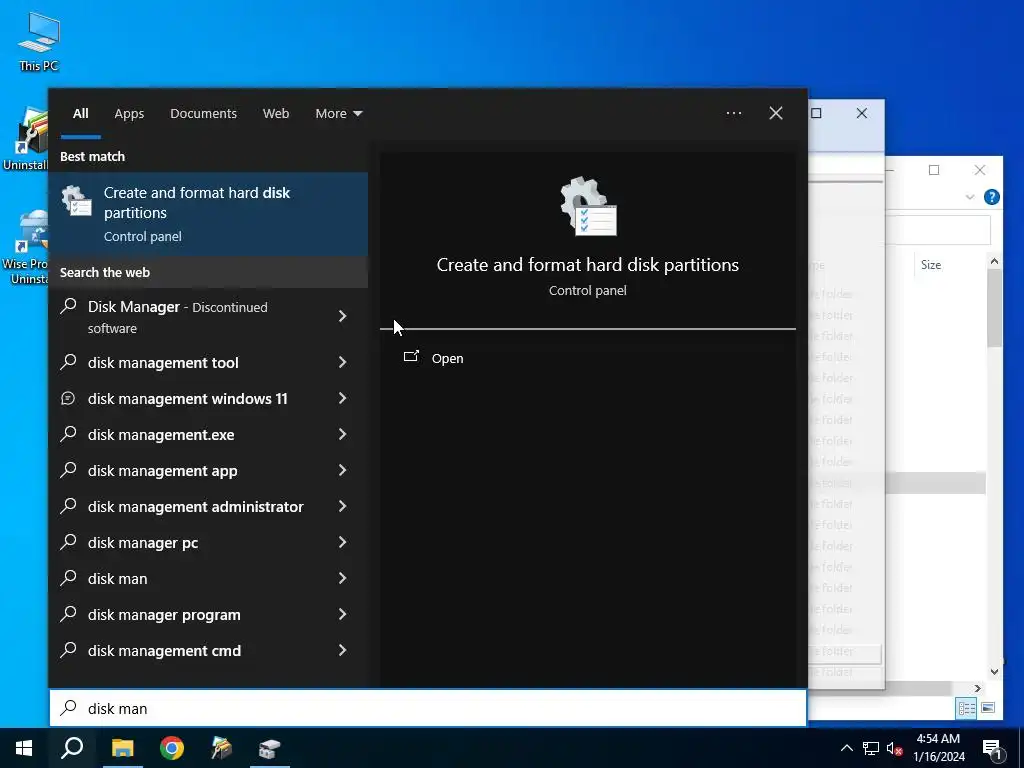Switch to the Web search tab

276,114
